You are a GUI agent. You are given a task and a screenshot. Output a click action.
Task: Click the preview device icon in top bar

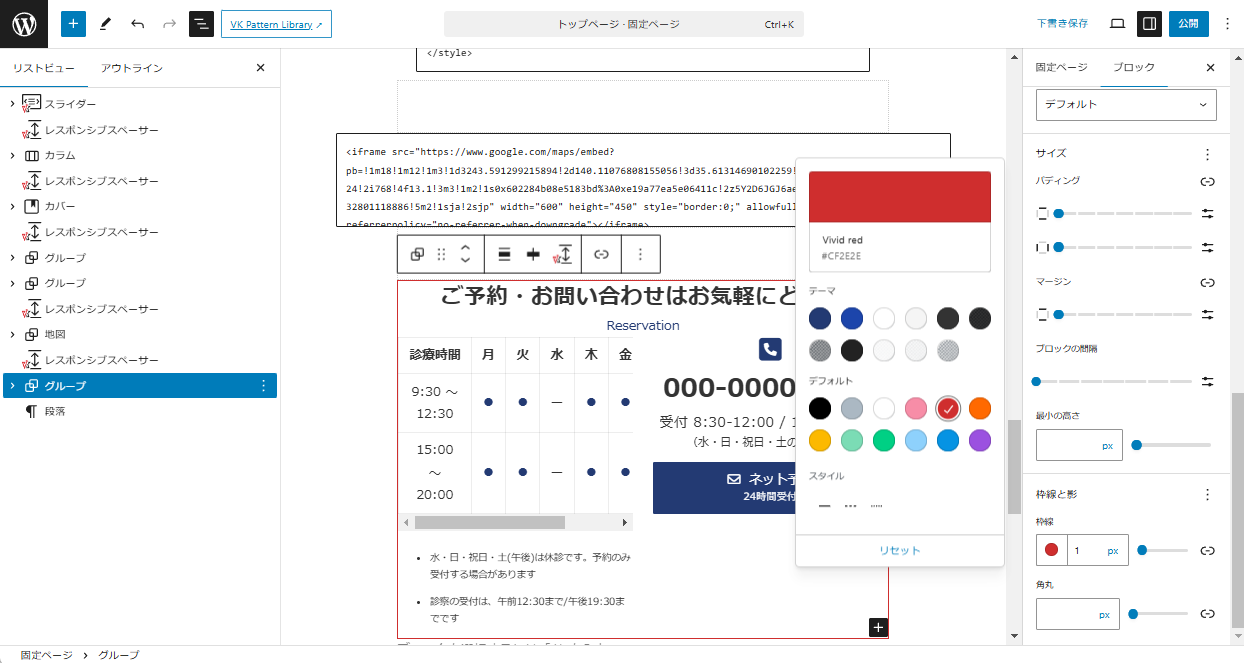(x=1117, y=24)
